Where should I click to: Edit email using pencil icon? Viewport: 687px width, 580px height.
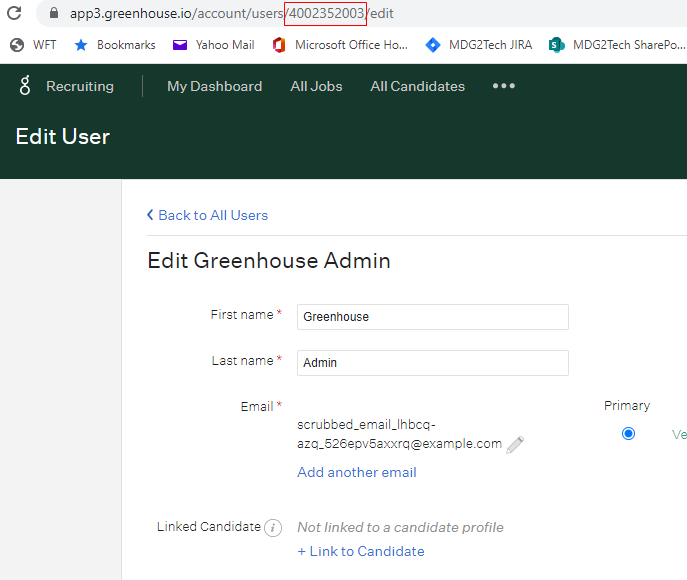pos(515,445)
